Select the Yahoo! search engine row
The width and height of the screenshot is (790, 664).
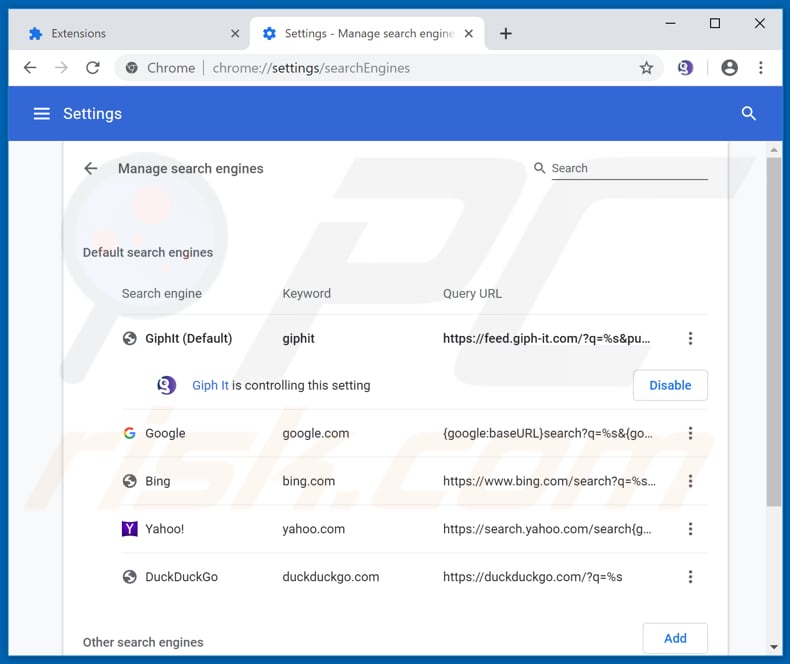414,529
